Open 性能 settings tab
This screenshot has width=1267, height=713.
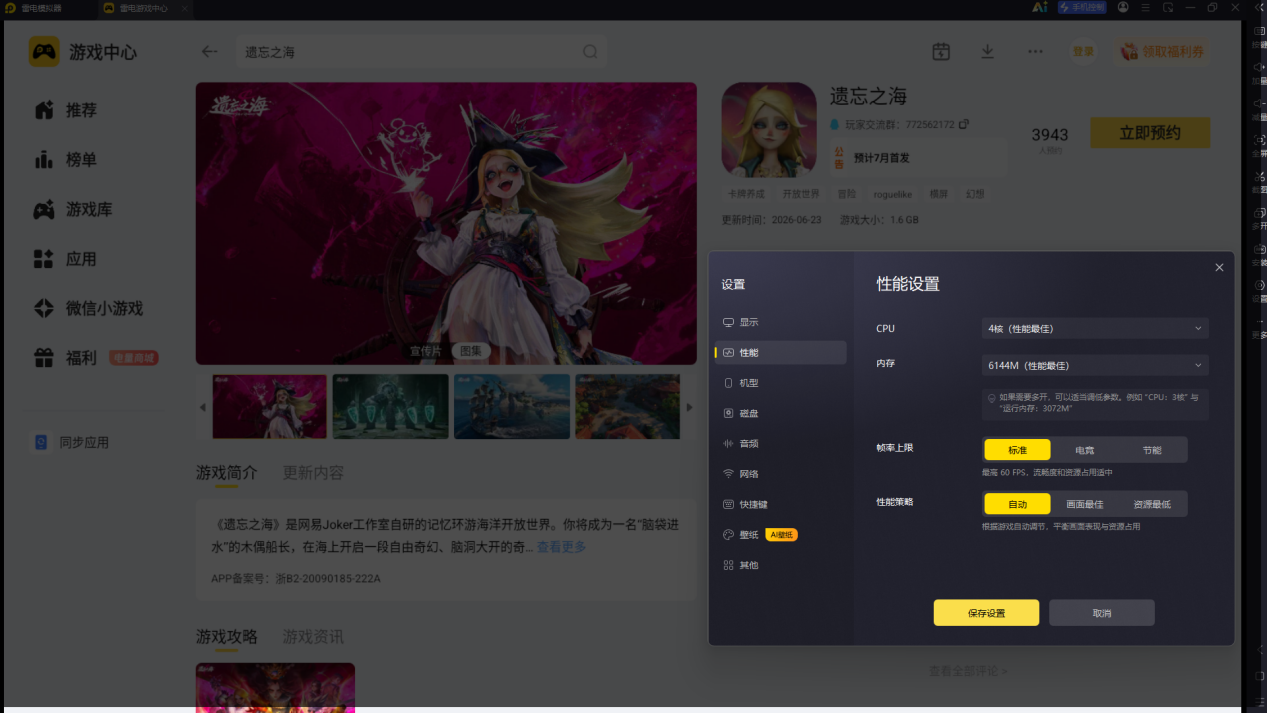[x=780, y=353]
